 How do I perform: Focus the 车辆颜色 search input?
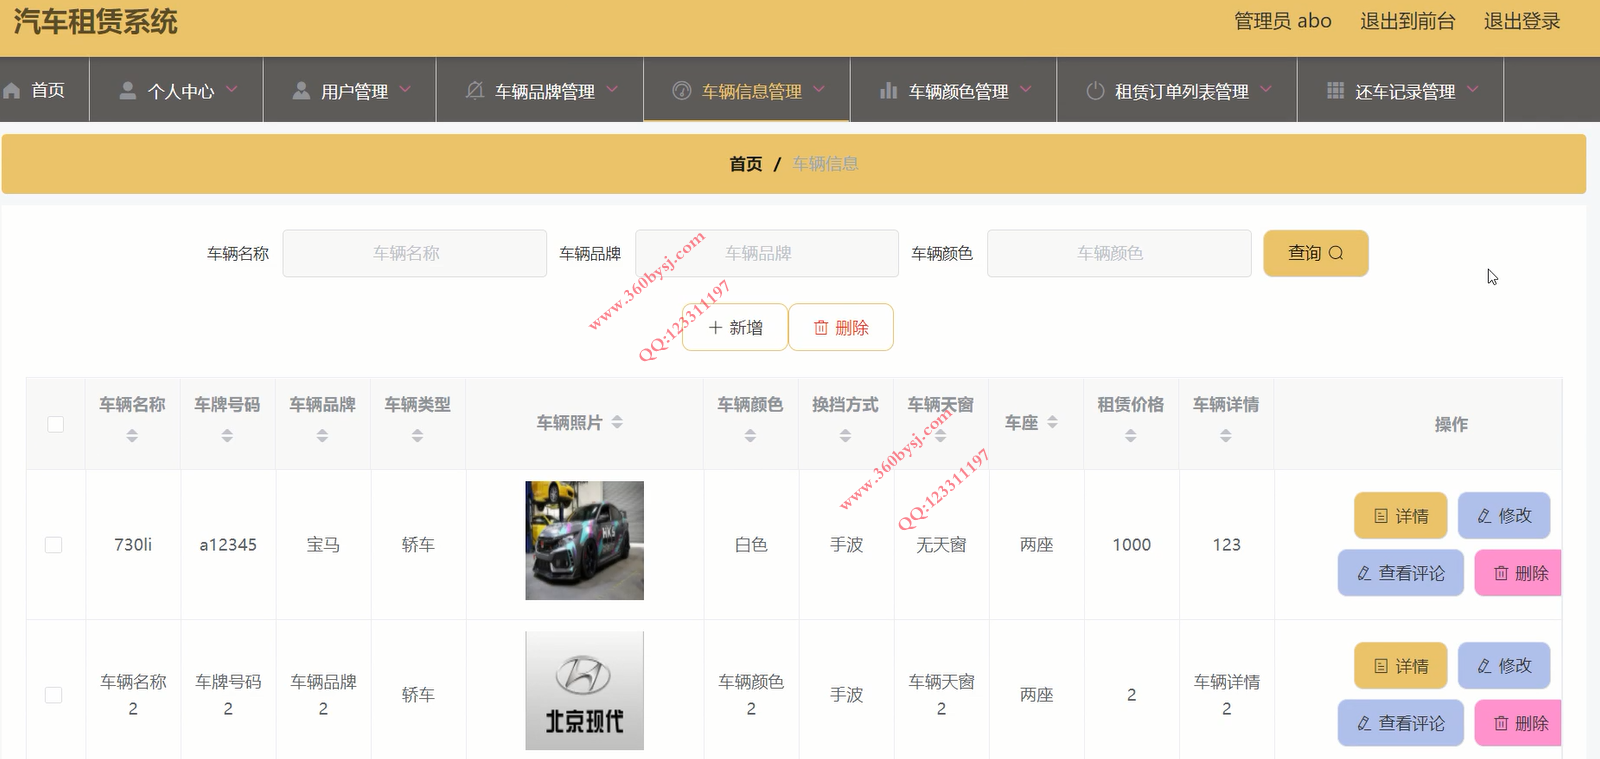(1119, 253)
